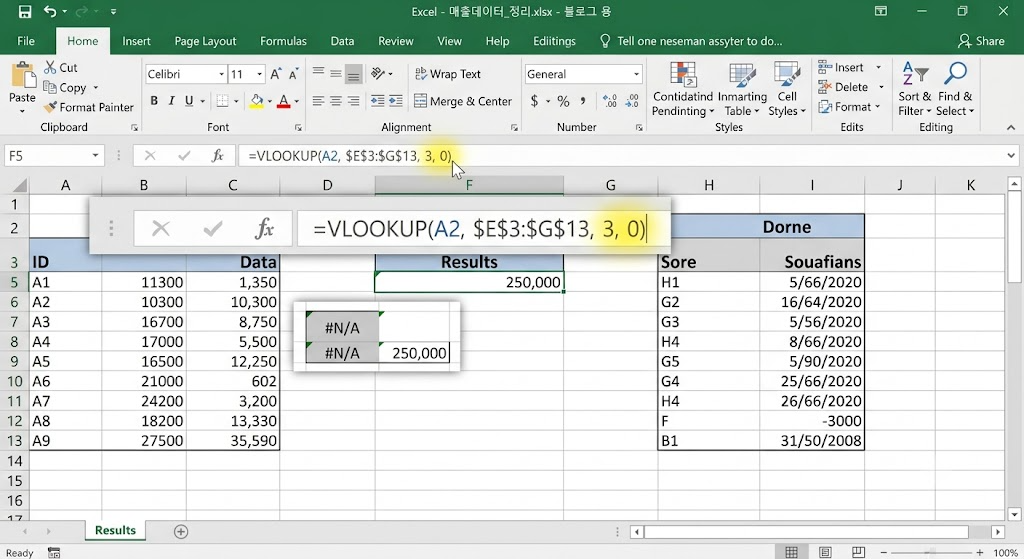Click the Cut scissors command
Image resolution: width=1024 pixels, height=559 pixels.
click(61, 67)
